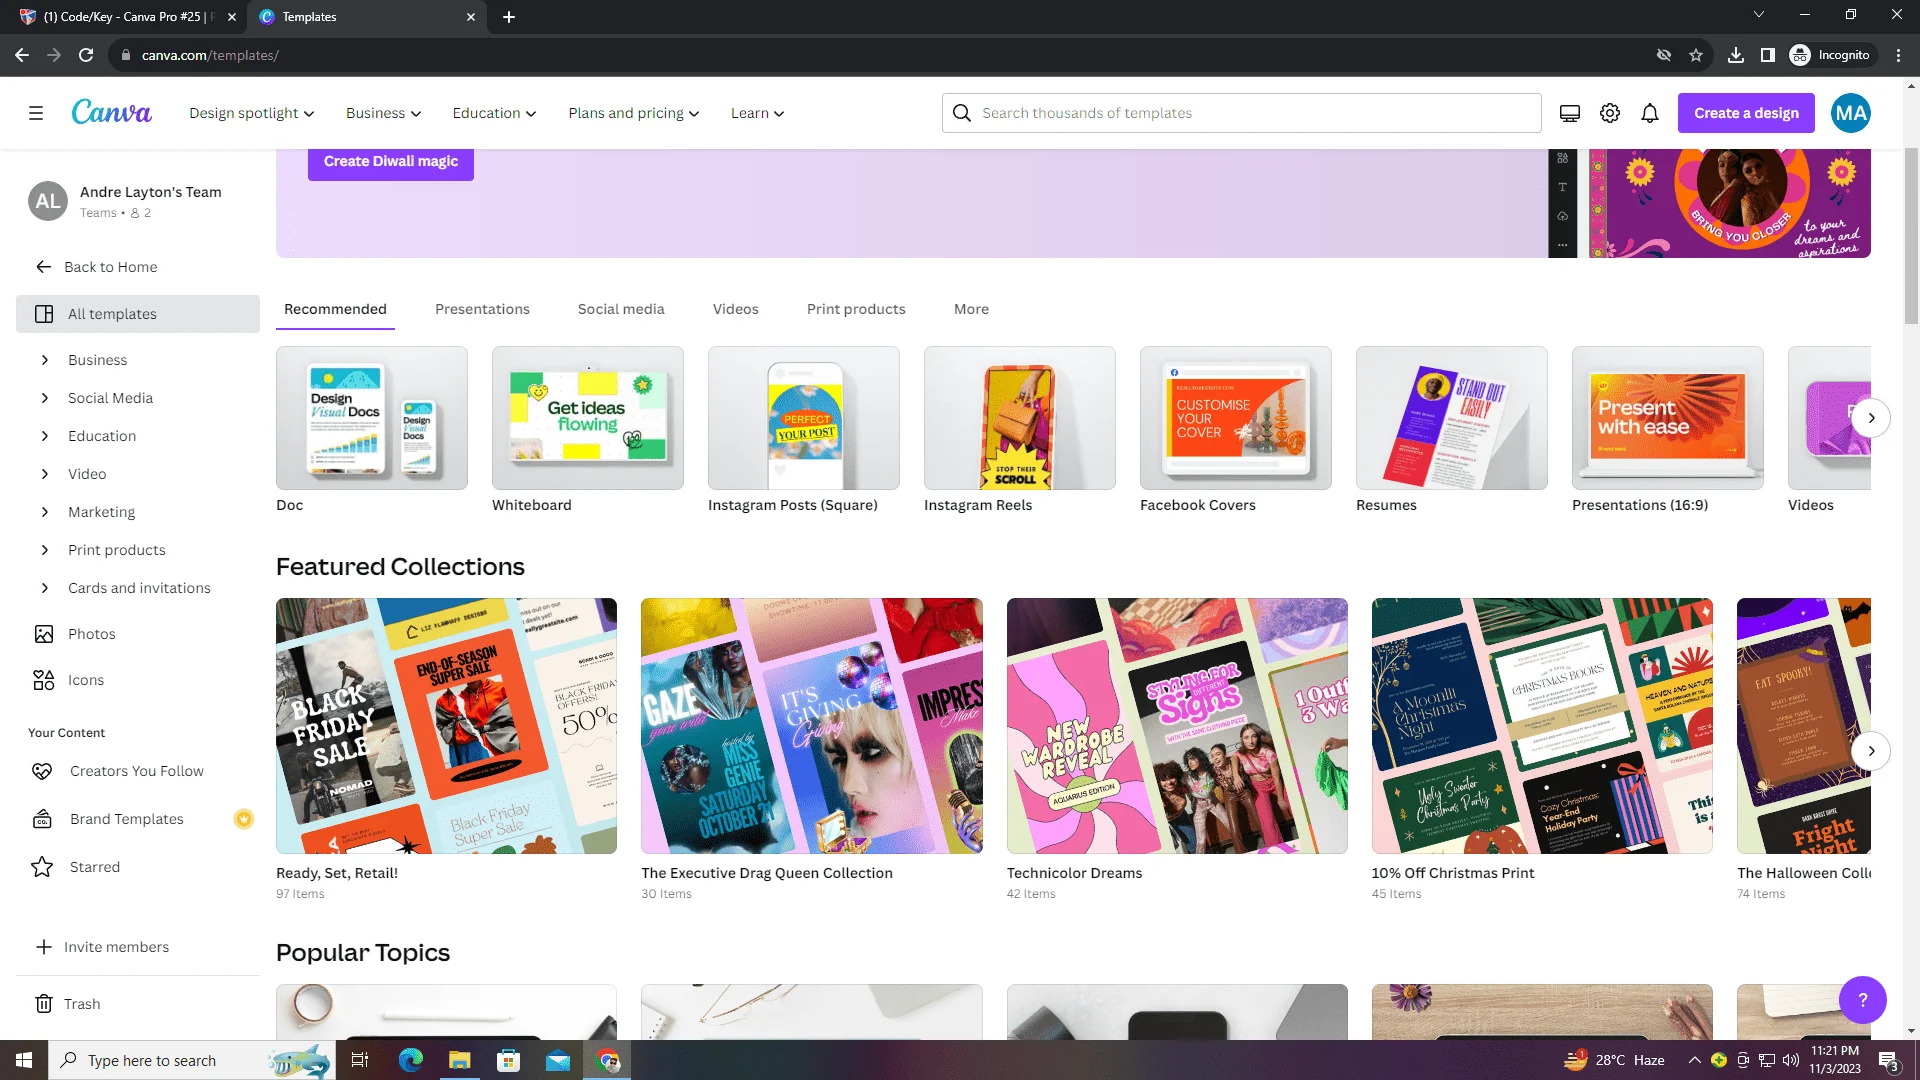This screenshot has height=1080, width=1920.
Task: Open Canva settings gear icon
Action: 1610,113
